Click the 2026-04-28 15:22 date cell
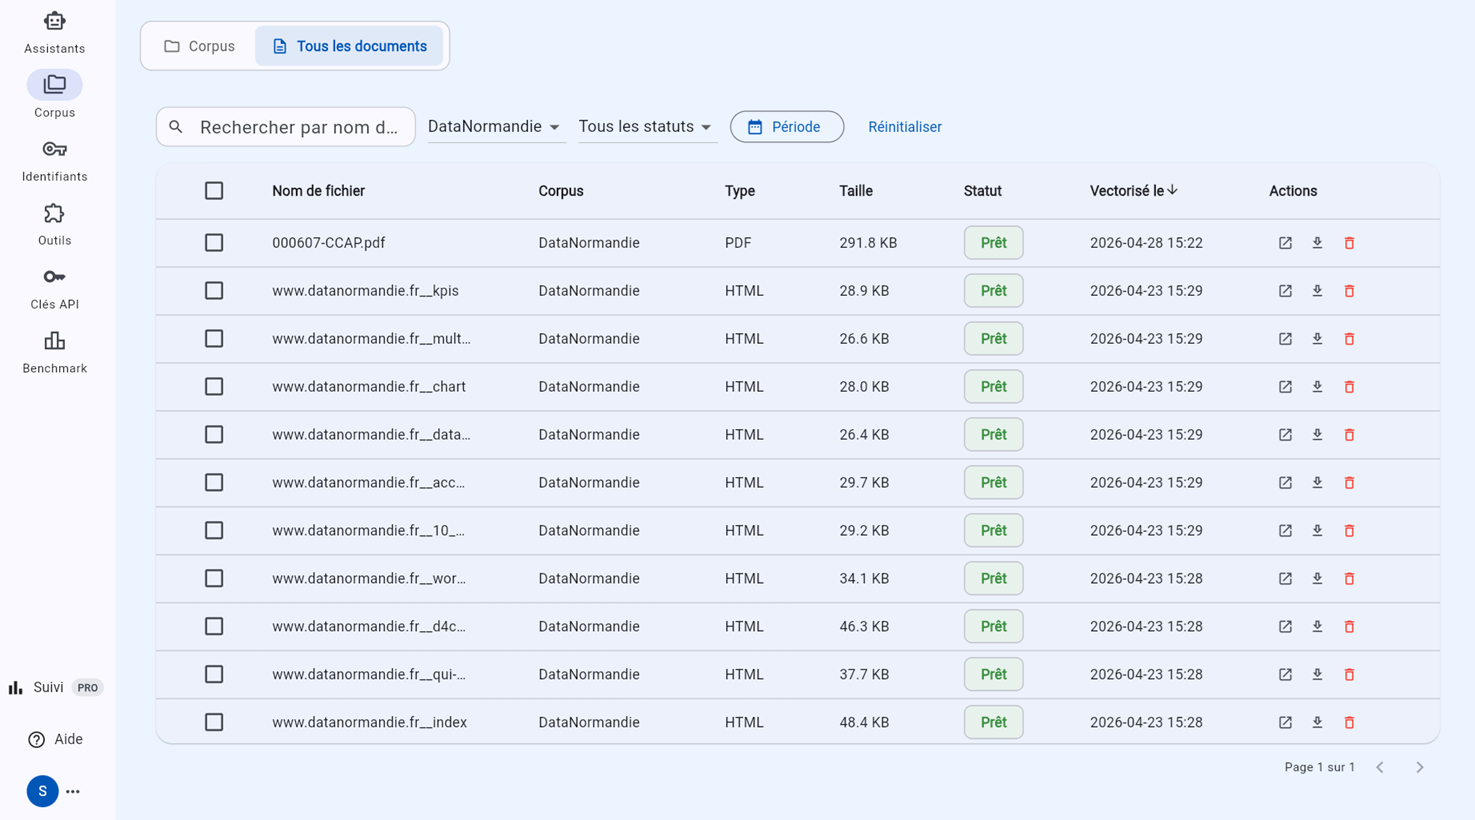Image resolution: width=1475 pixels, height=820 pixels. pos(1146,243)
